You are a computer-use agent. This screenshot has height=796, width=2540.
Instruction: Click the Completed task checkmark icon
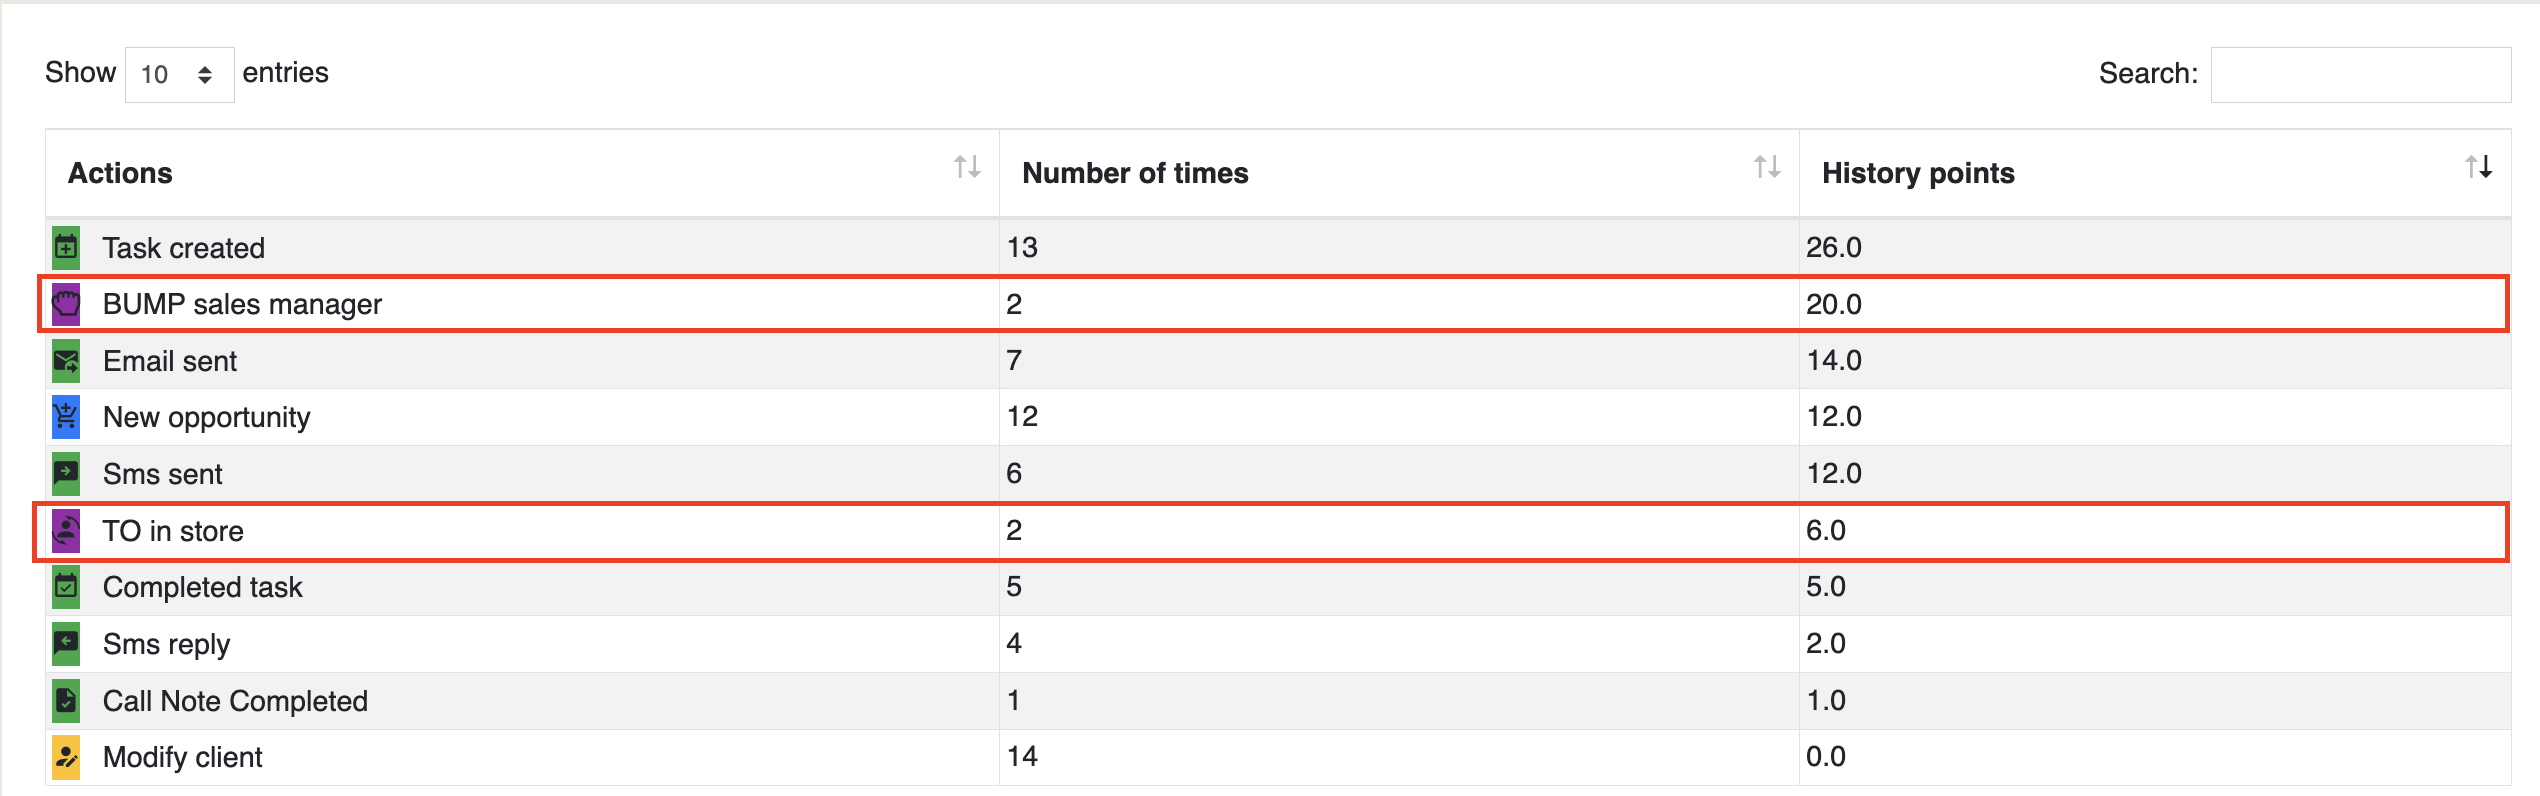[x=66, y=587]
